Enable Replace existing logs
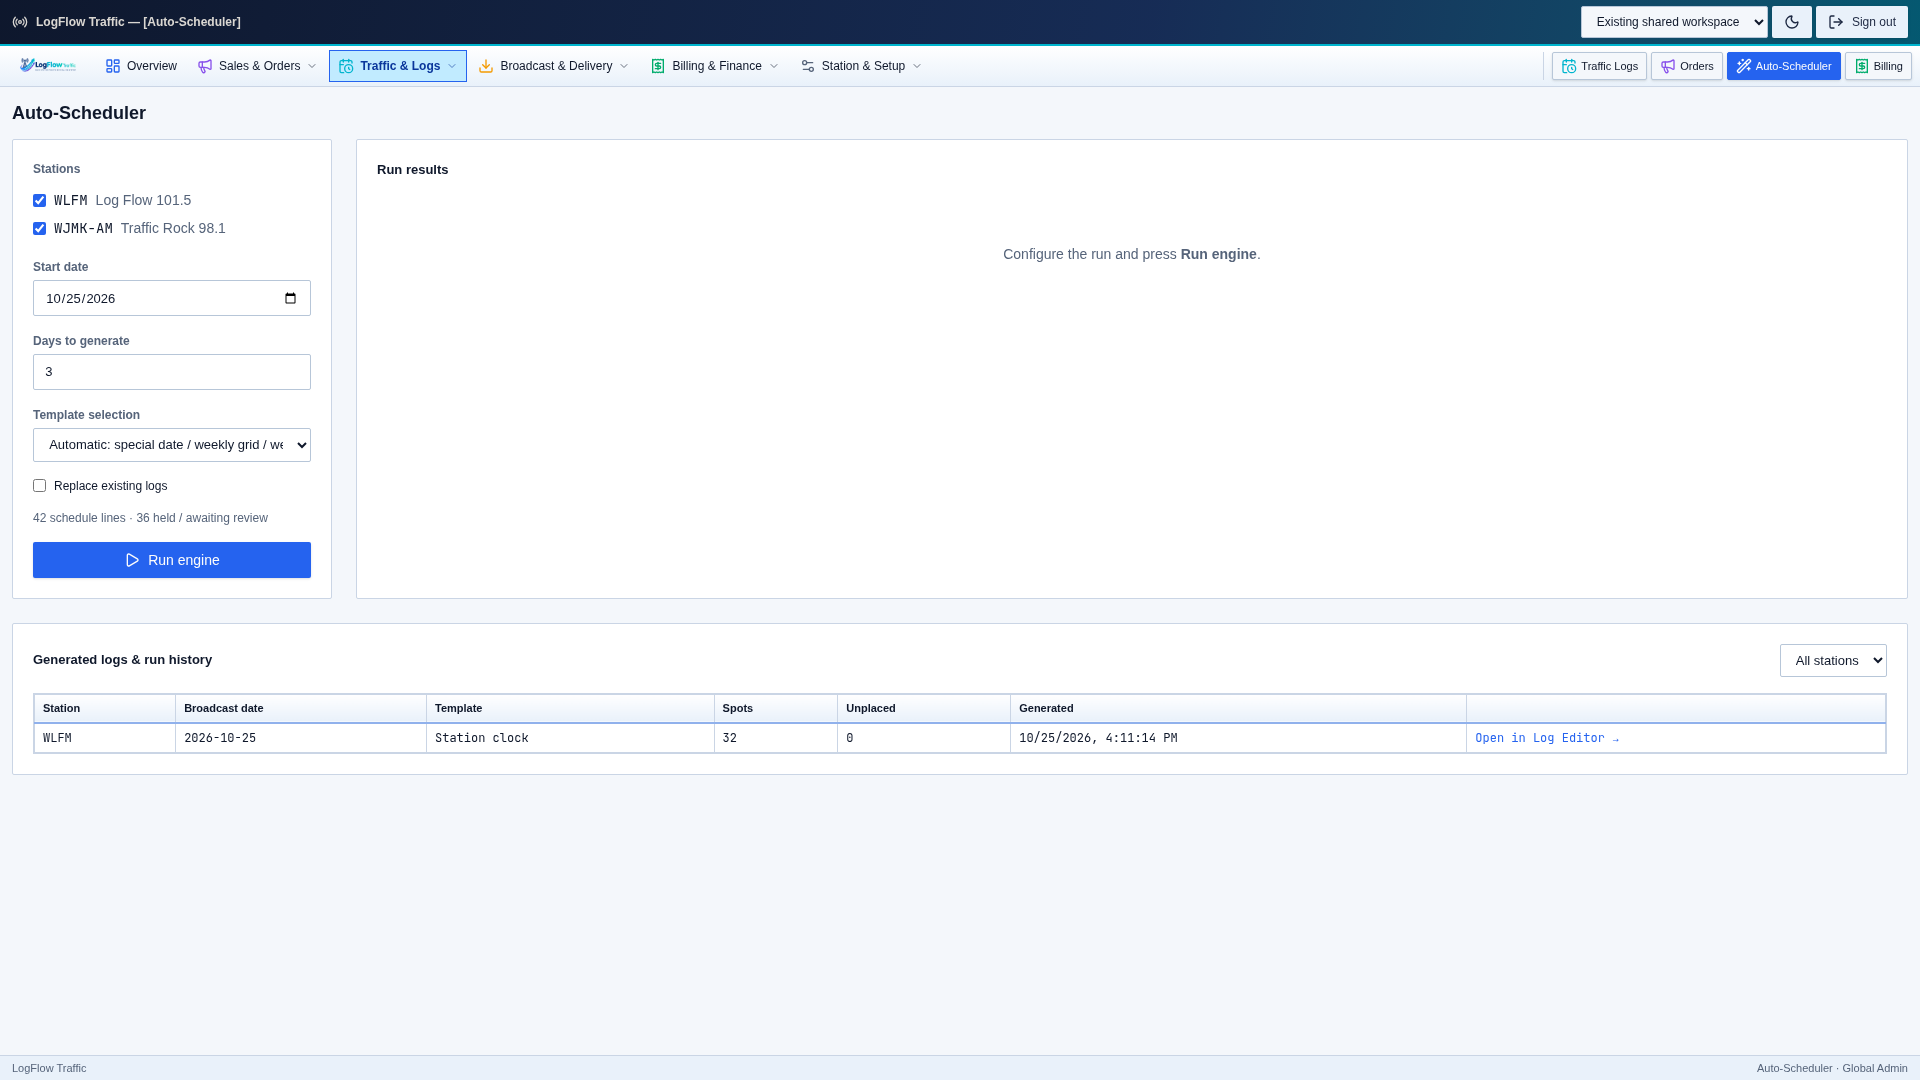This screenshot has width=1920, height=1080. tap(40, 486)
